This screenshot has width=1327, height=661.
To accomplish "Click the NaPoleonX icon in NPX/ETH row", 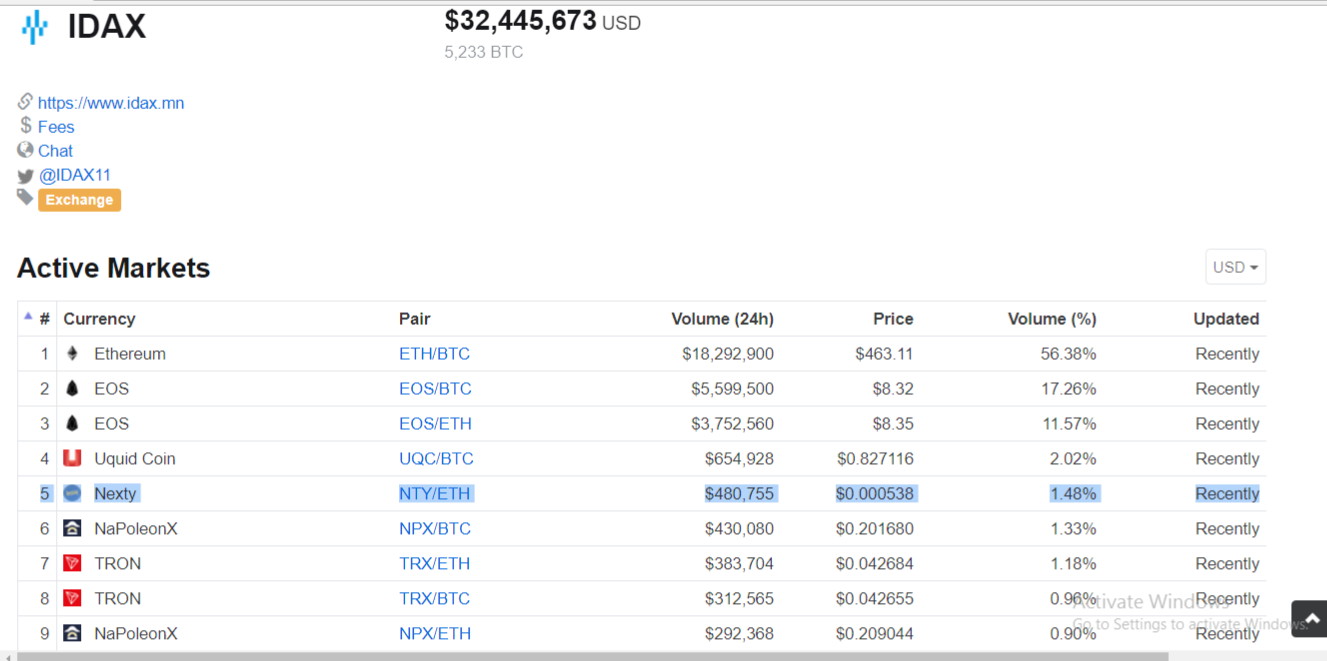I will tap(72, 633).
